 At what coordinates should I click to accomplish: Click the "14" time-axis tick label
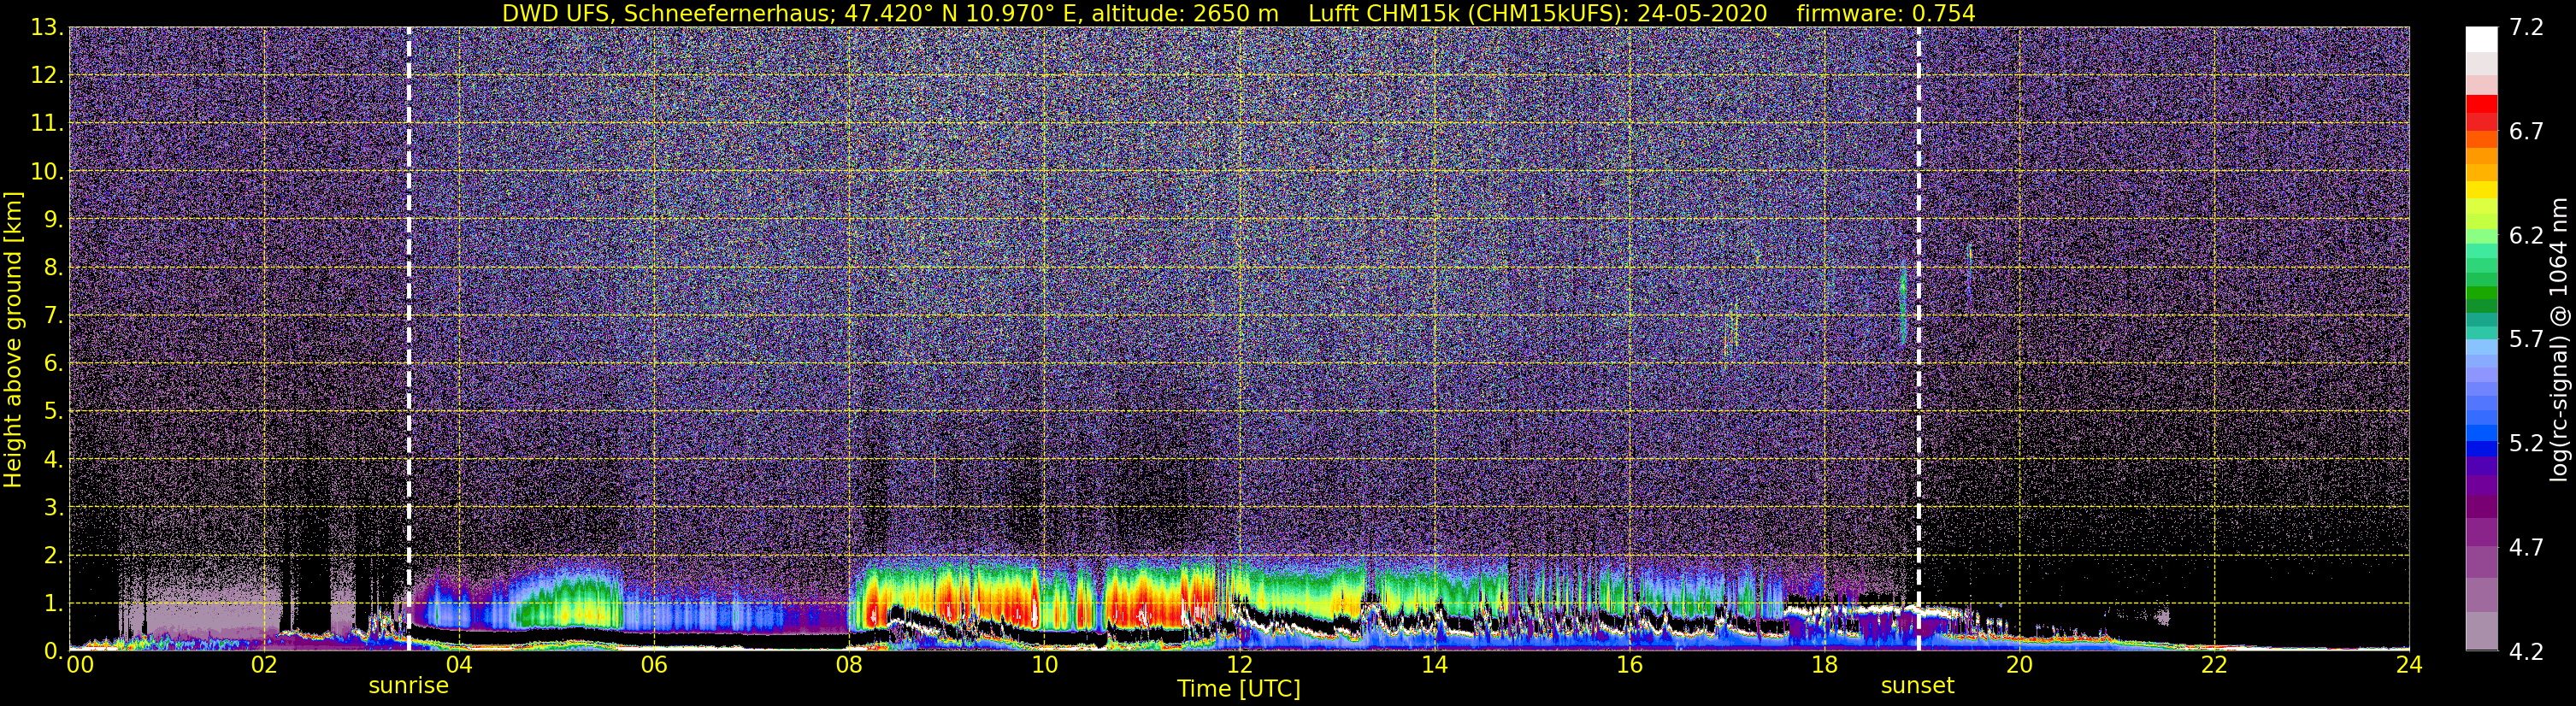pyautogui.click(x=1434, y=666)
